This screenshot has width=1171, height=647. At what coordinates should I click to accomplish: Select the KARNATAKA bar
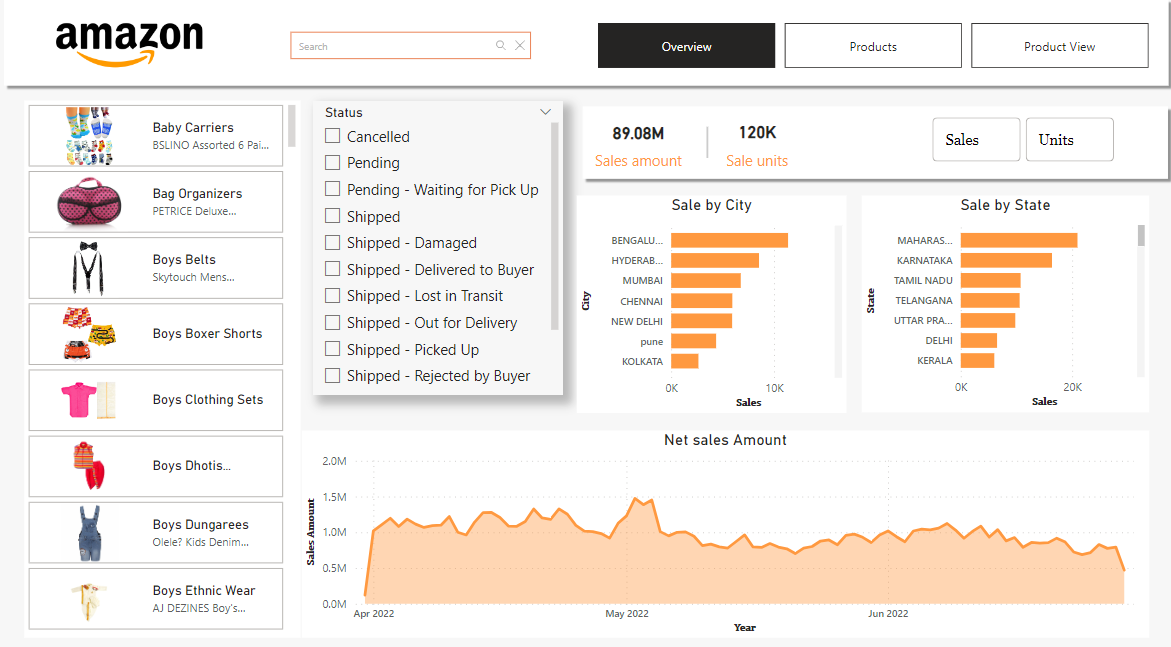(x=1007, y=260)
